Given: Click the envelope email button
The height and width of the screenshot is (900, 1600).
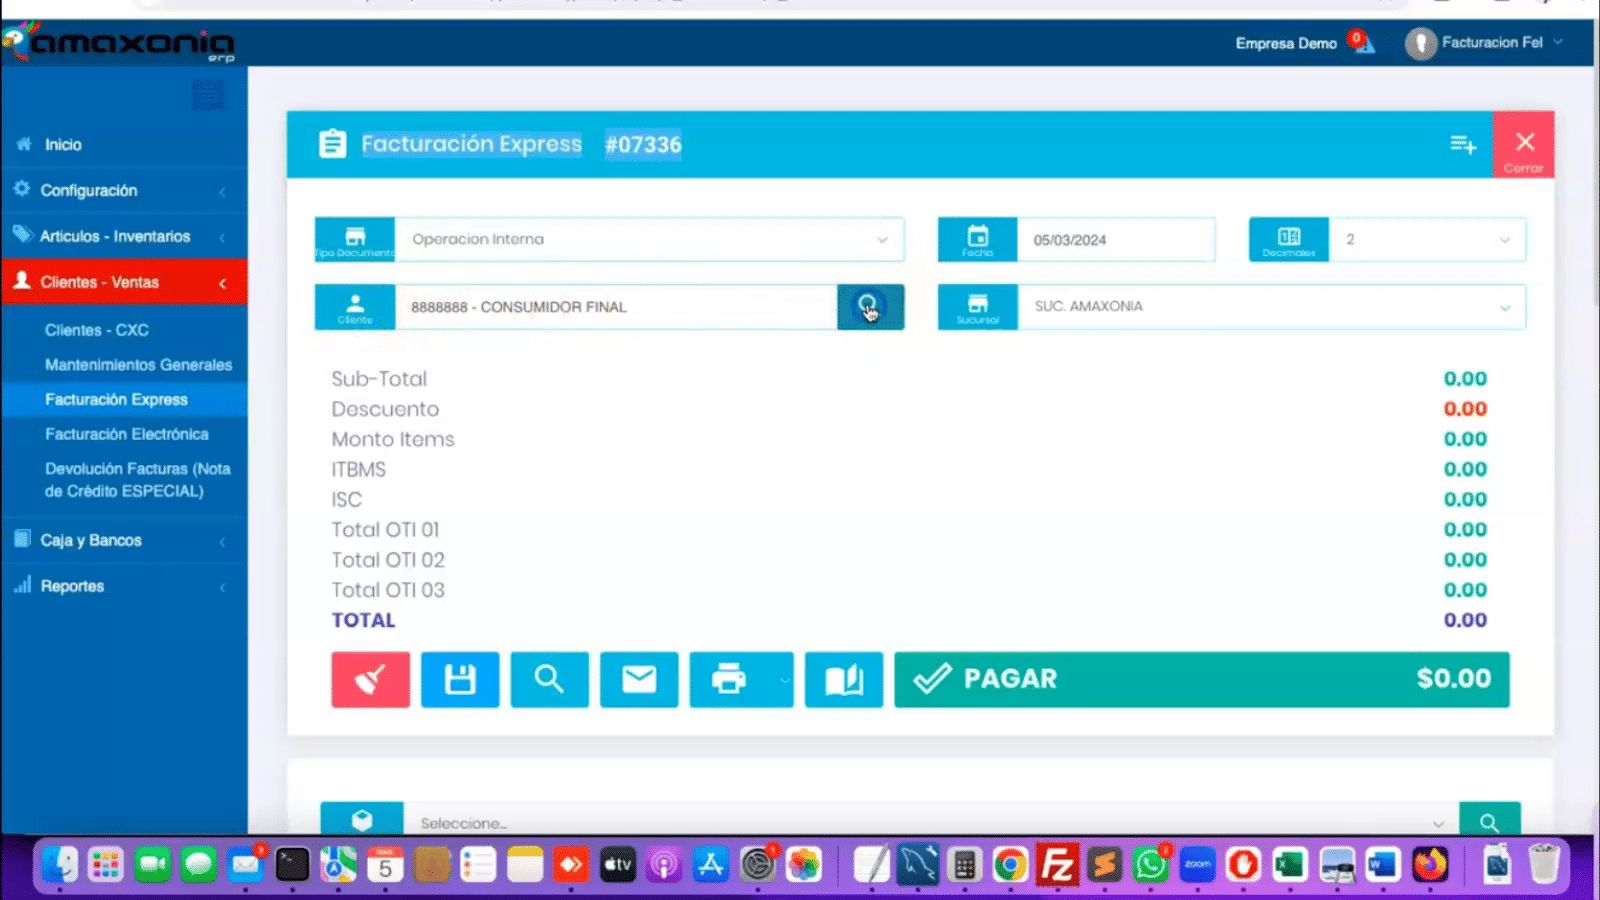Looking at the screenshot, I should (x=639, y=680).
